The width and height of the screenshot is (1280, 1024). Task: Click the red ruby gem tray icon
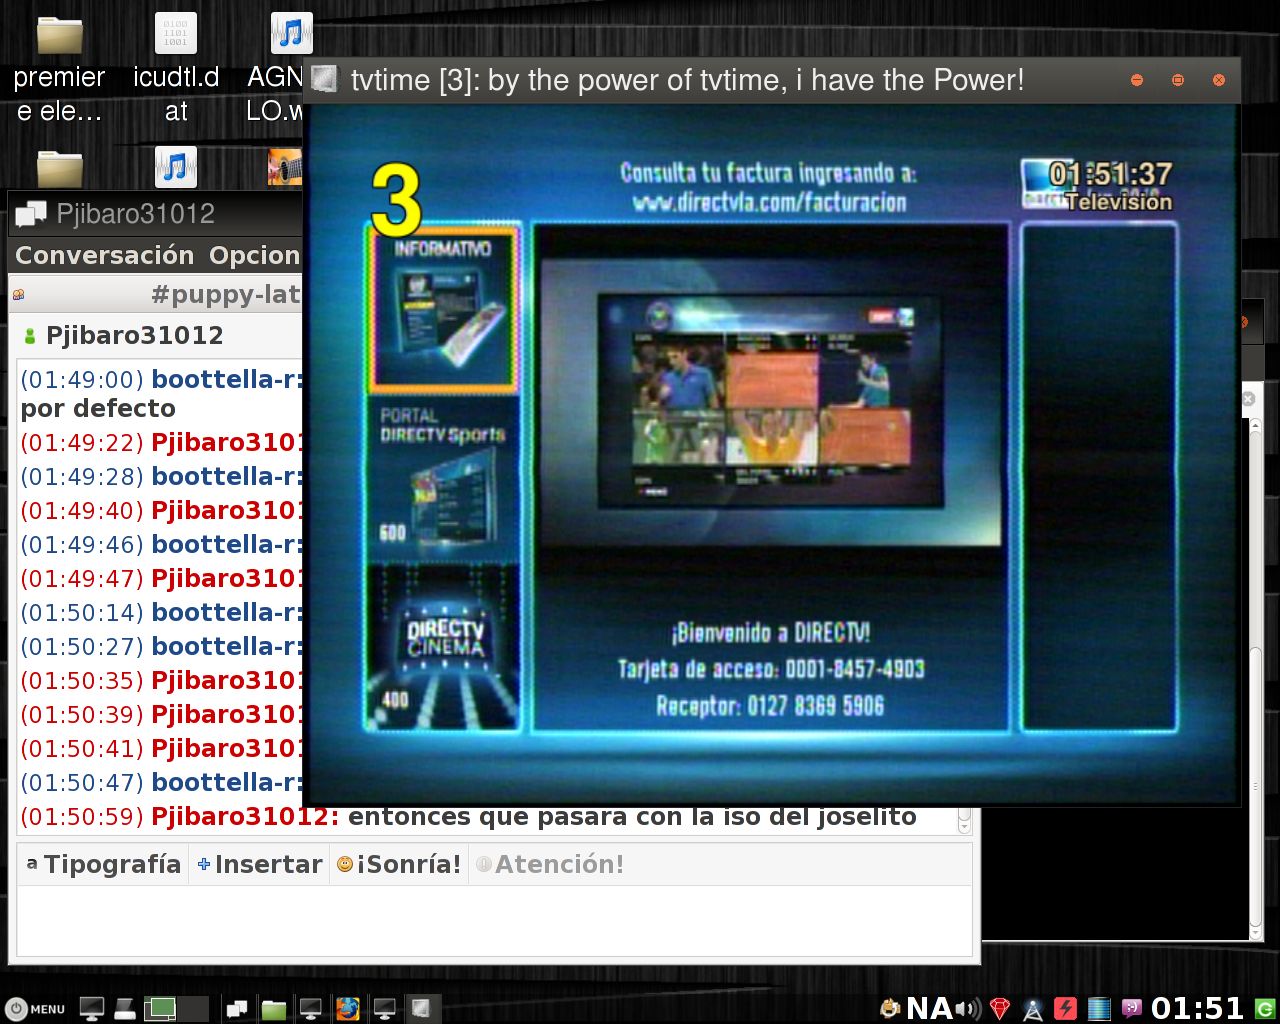tap(1000, 1009)
